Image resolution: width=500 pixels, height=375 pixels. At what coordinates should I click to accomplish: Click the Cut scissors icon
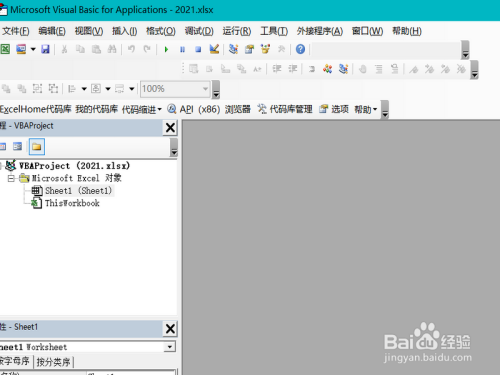click(64, 49)
